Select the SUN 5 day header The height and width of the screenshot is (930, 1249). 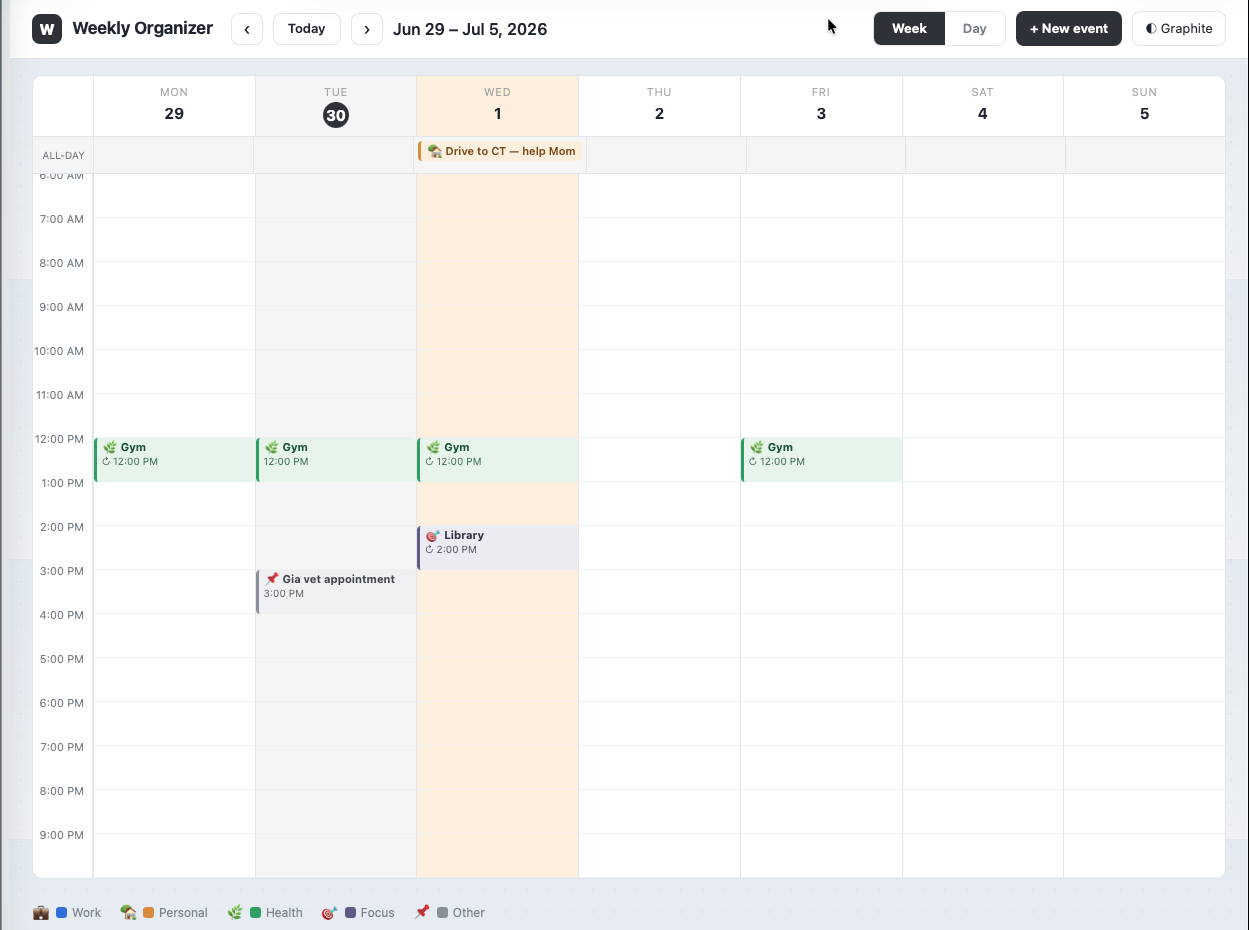pos(1144,105)
